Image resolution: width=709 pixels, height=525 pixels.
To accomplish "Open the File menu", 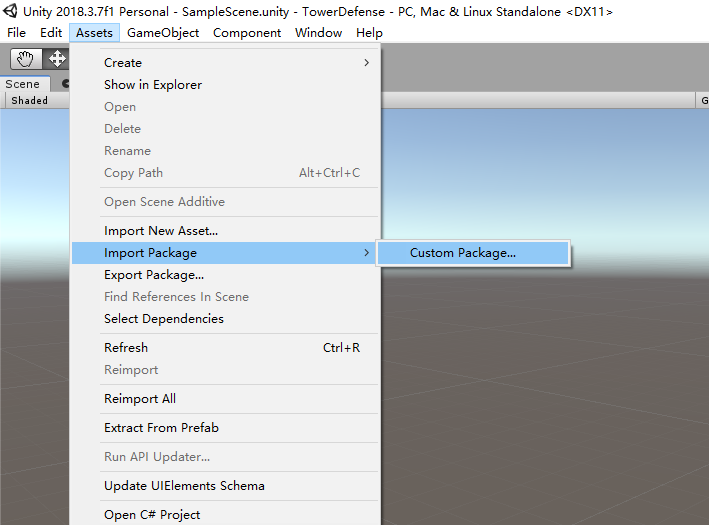I will (x=16, y=33).
